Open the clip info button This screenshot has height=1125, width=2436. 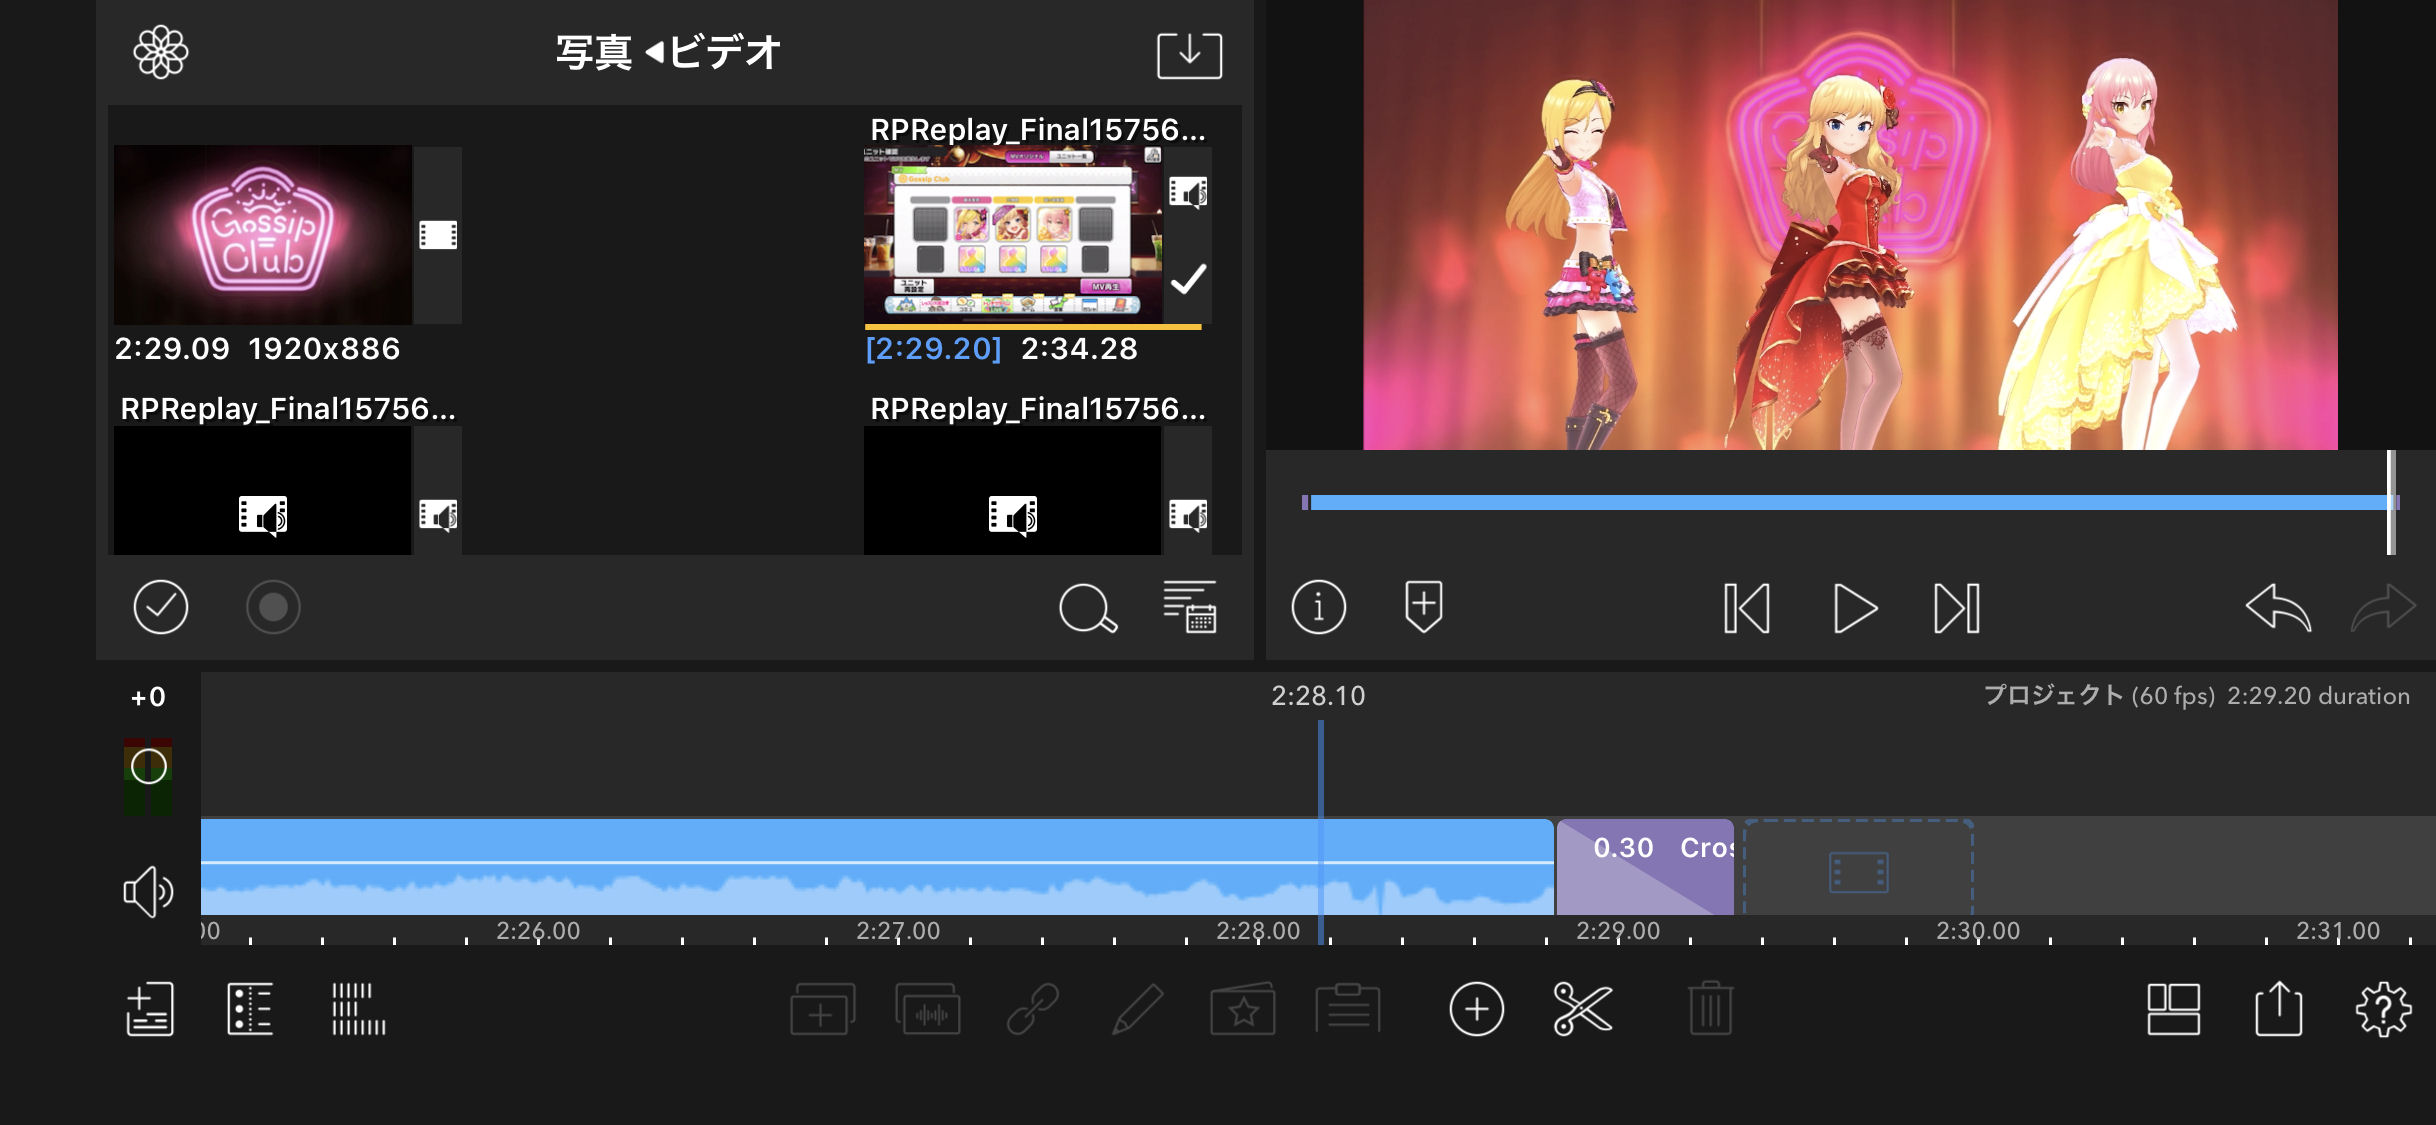pos(1318,607)
